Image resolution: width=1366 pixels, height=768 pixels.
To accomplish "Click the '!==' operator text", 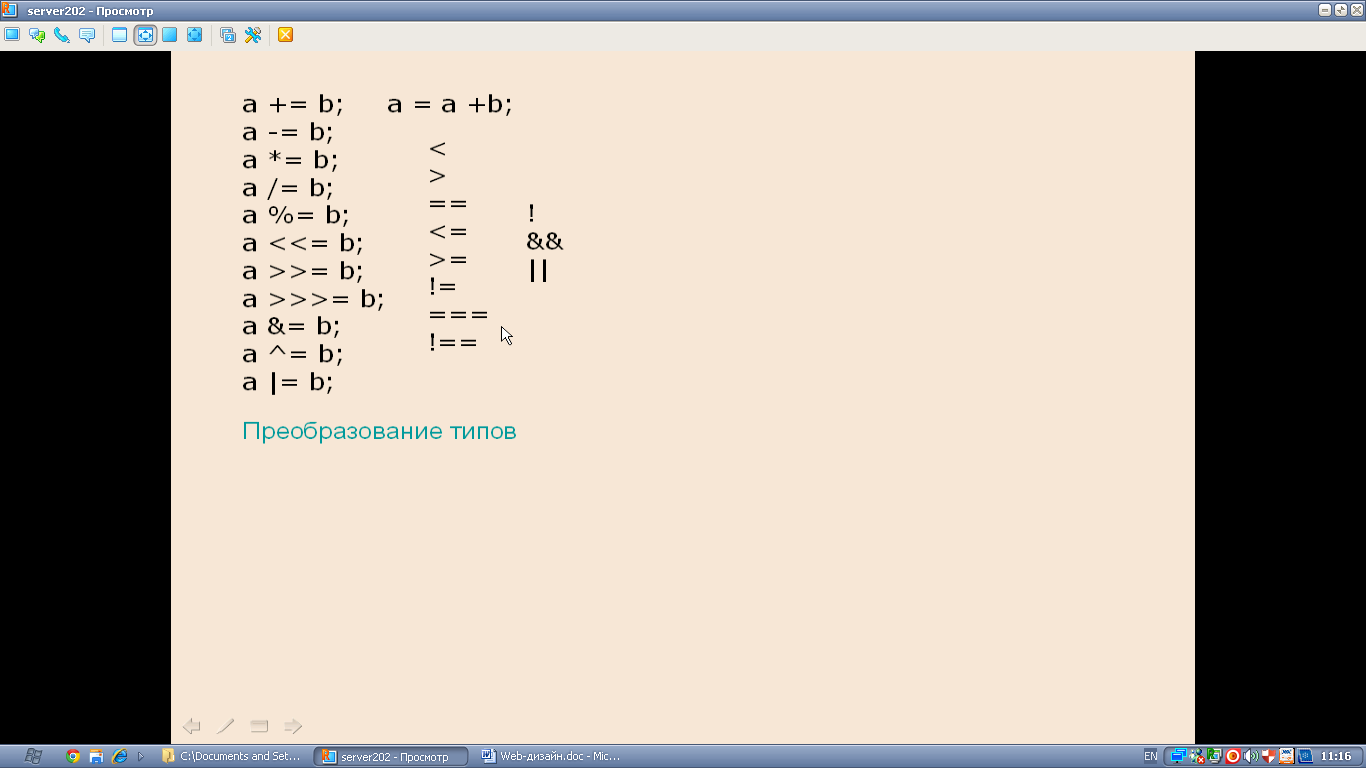I will [x=453, y=342].
